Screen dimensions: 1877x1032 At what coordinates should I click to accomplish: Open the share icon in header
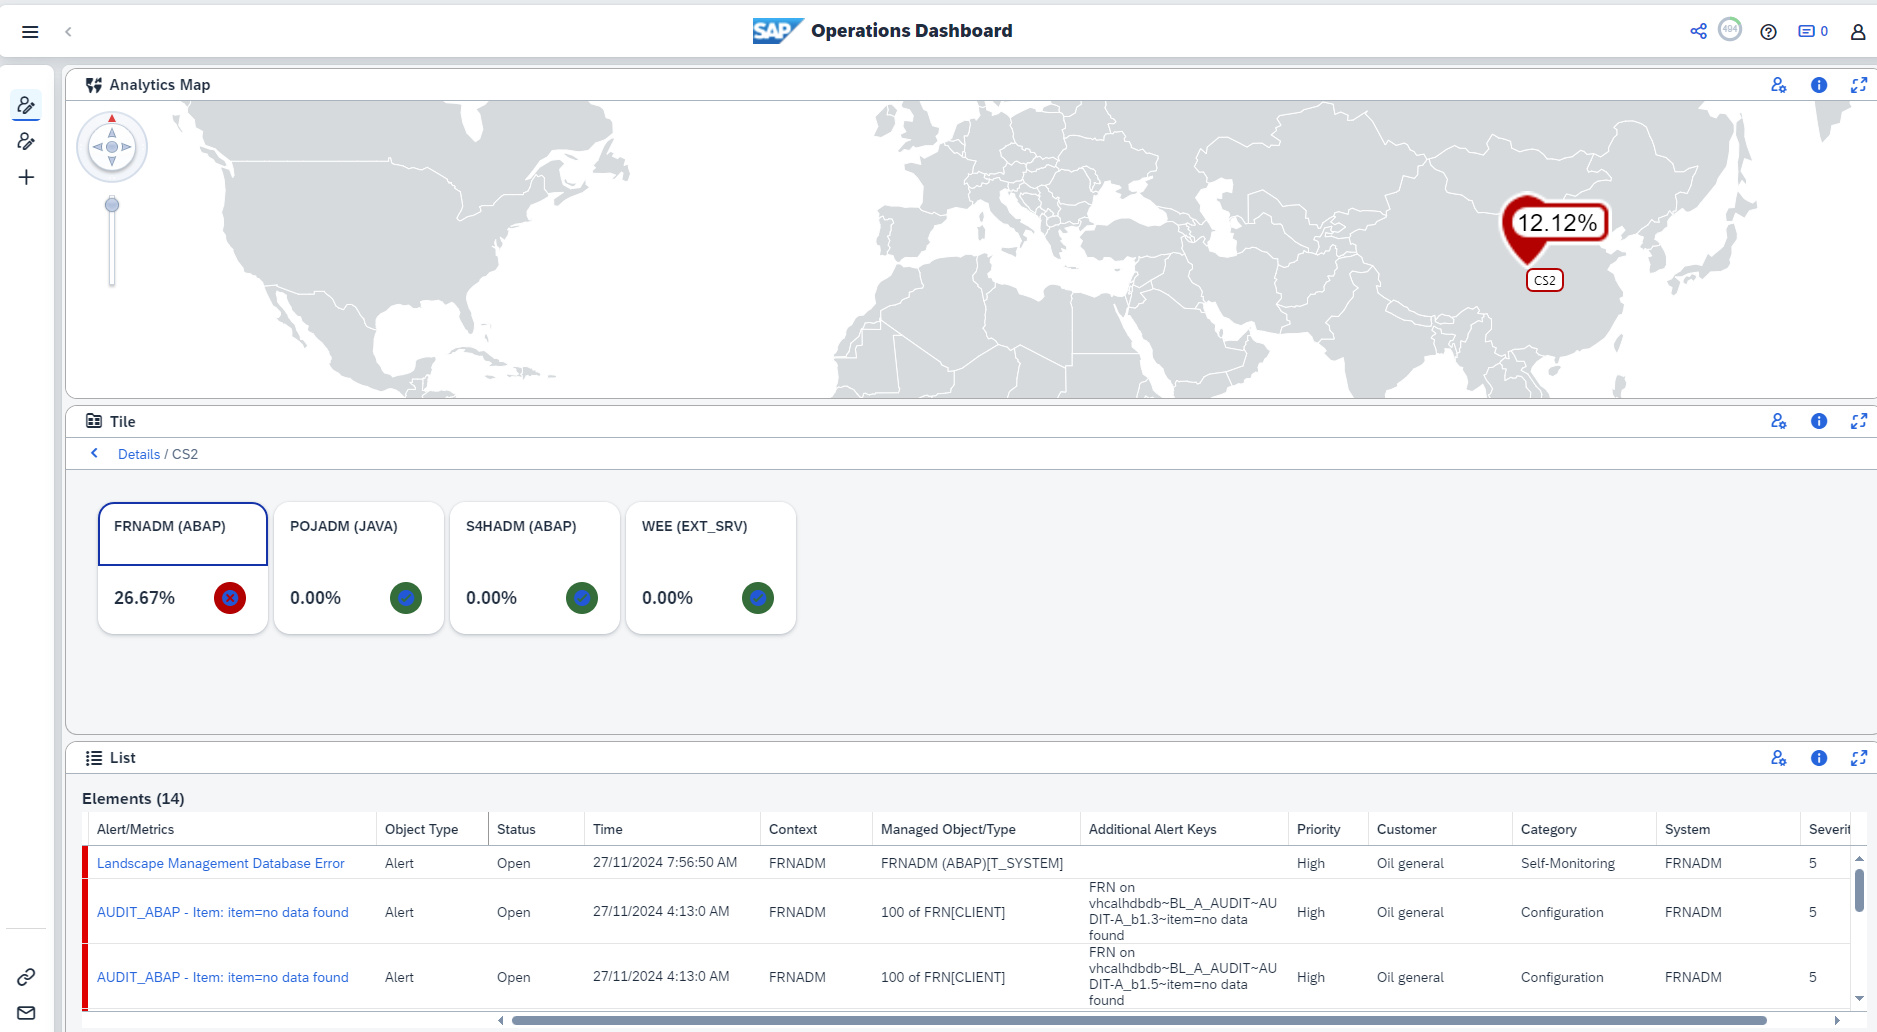click(1698, 31)
